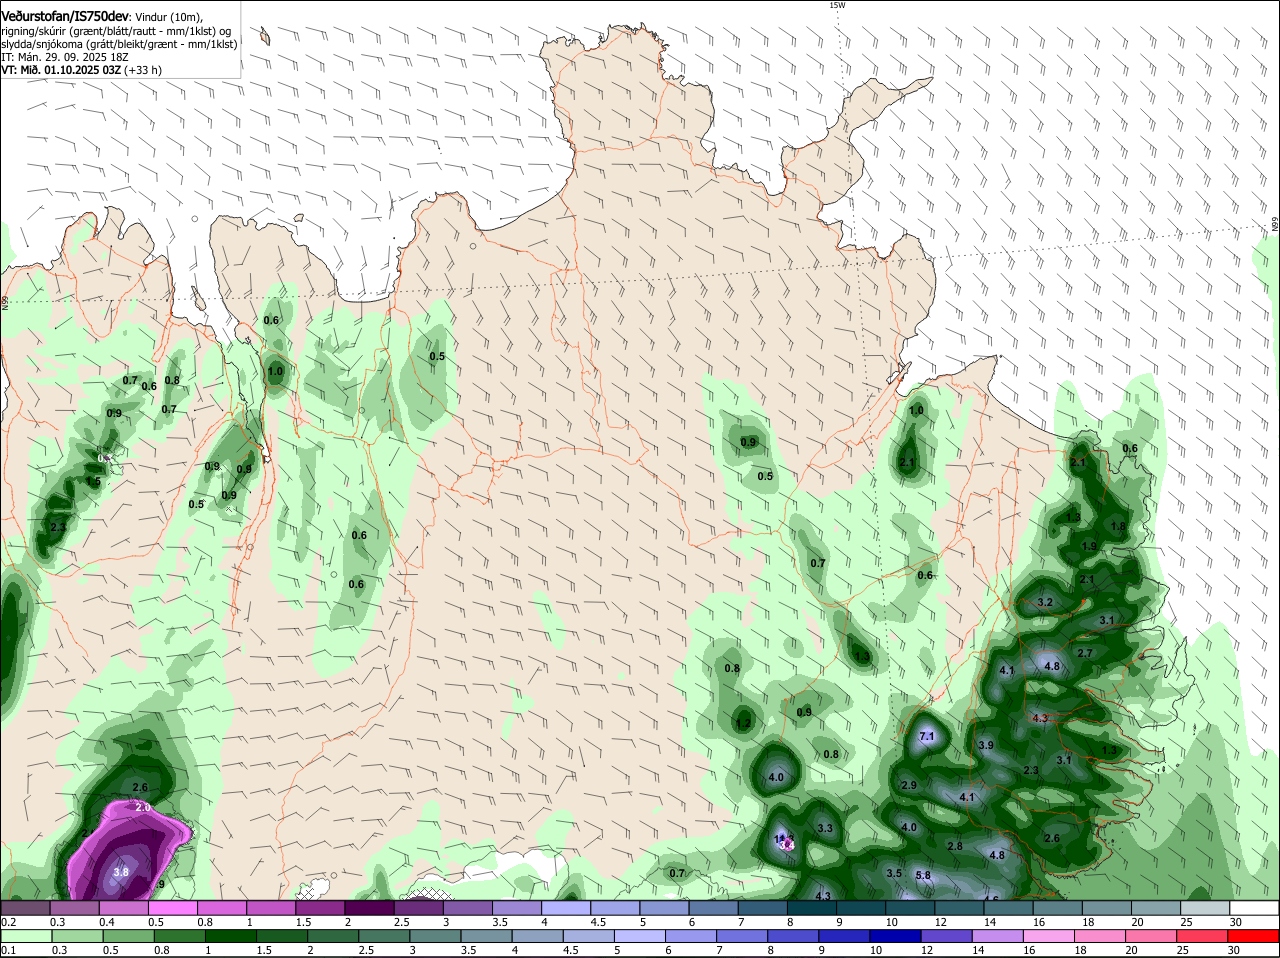Pick the bright pink 0.5–0.8 snow legend swatch
The width and height of the screenshot is (1280, 958).
172,908
